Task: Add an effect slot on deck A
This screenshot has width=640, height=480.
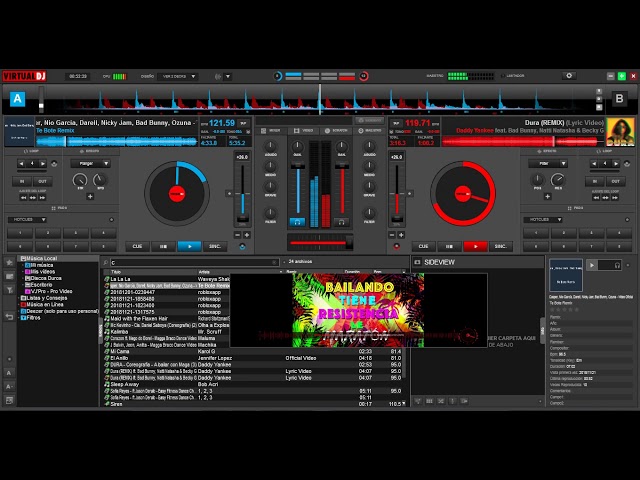Action: coord(90,196)
